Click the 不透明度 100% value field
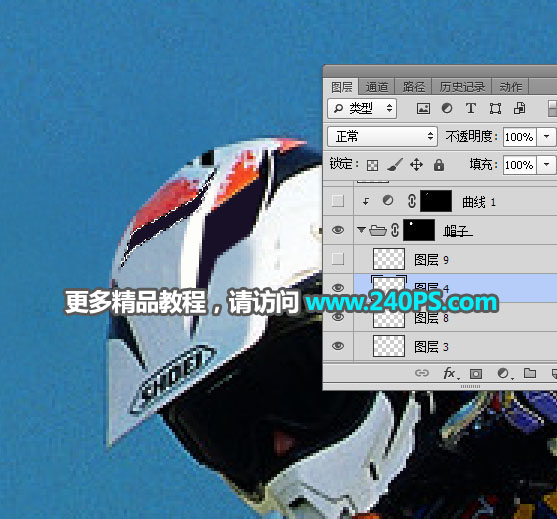 tap(519, 137)
